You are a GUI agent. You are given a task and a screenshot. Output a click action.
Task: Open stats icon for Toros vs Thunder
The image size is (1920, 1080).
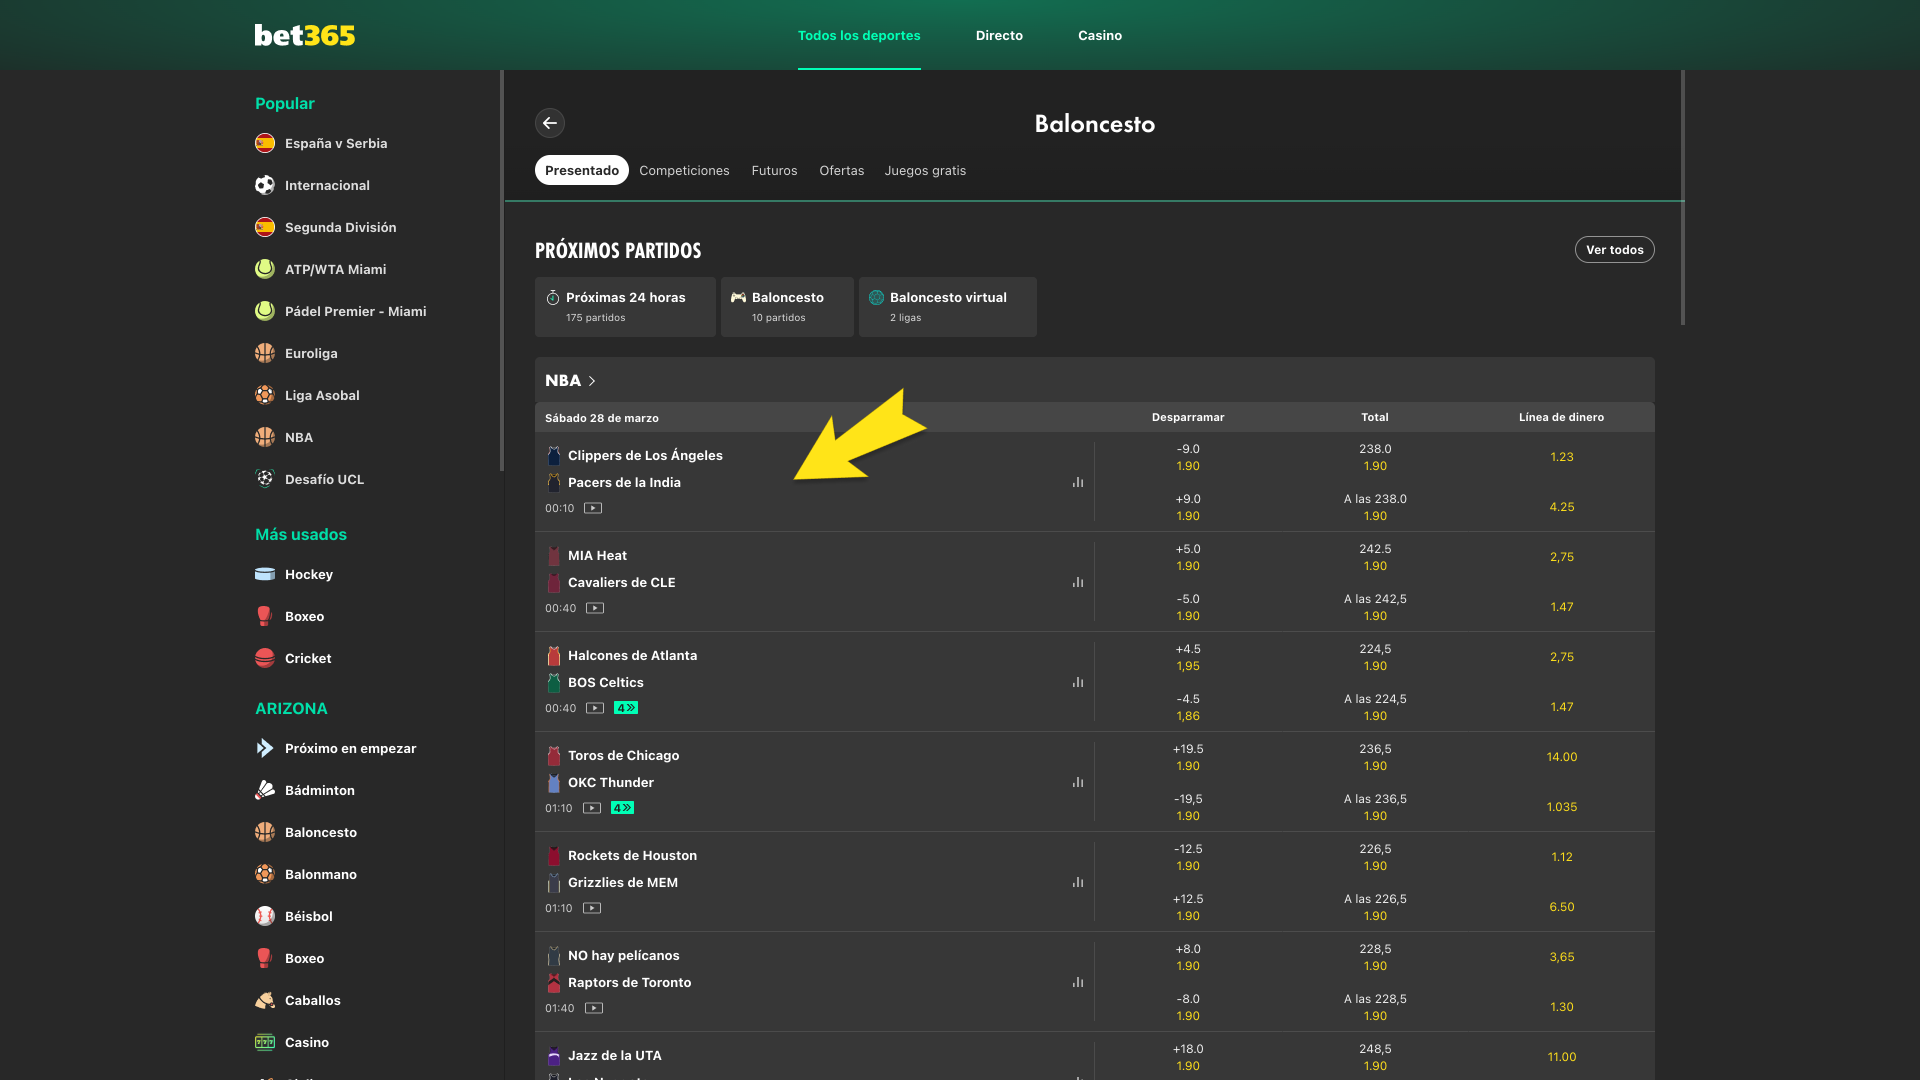[1078, 782]
